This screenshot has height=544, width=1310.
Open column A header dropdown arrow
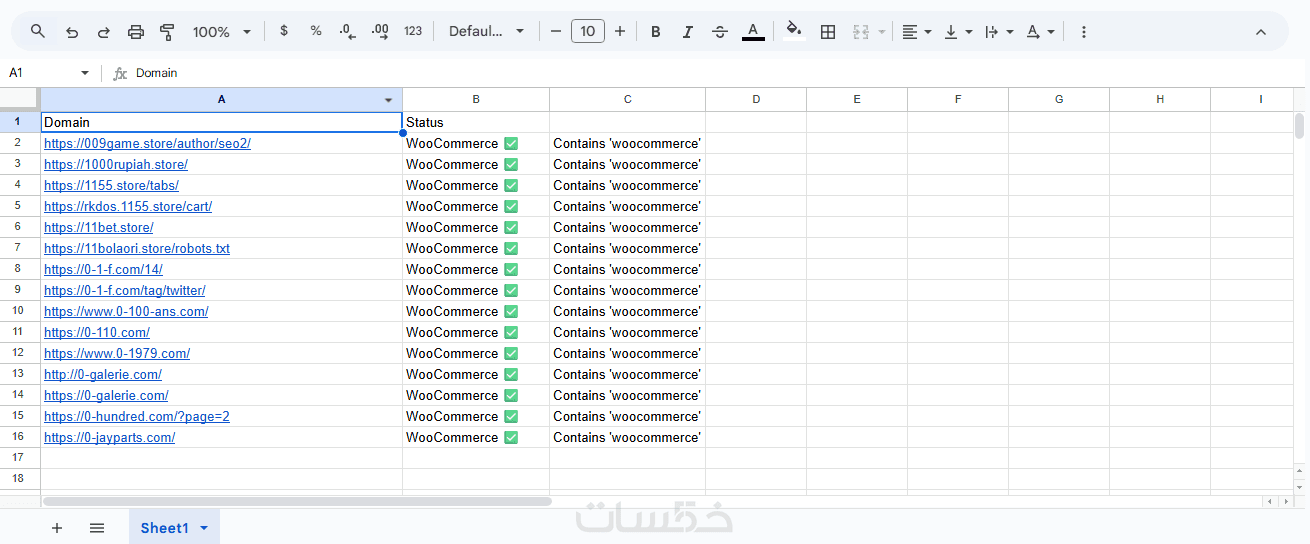click(x=389, y=100)
